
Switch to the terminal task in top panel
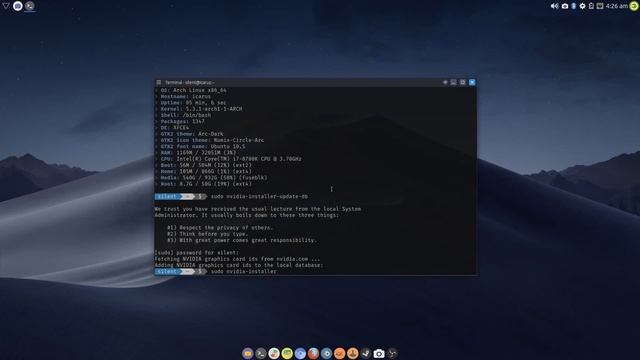(x=29, y=6)
